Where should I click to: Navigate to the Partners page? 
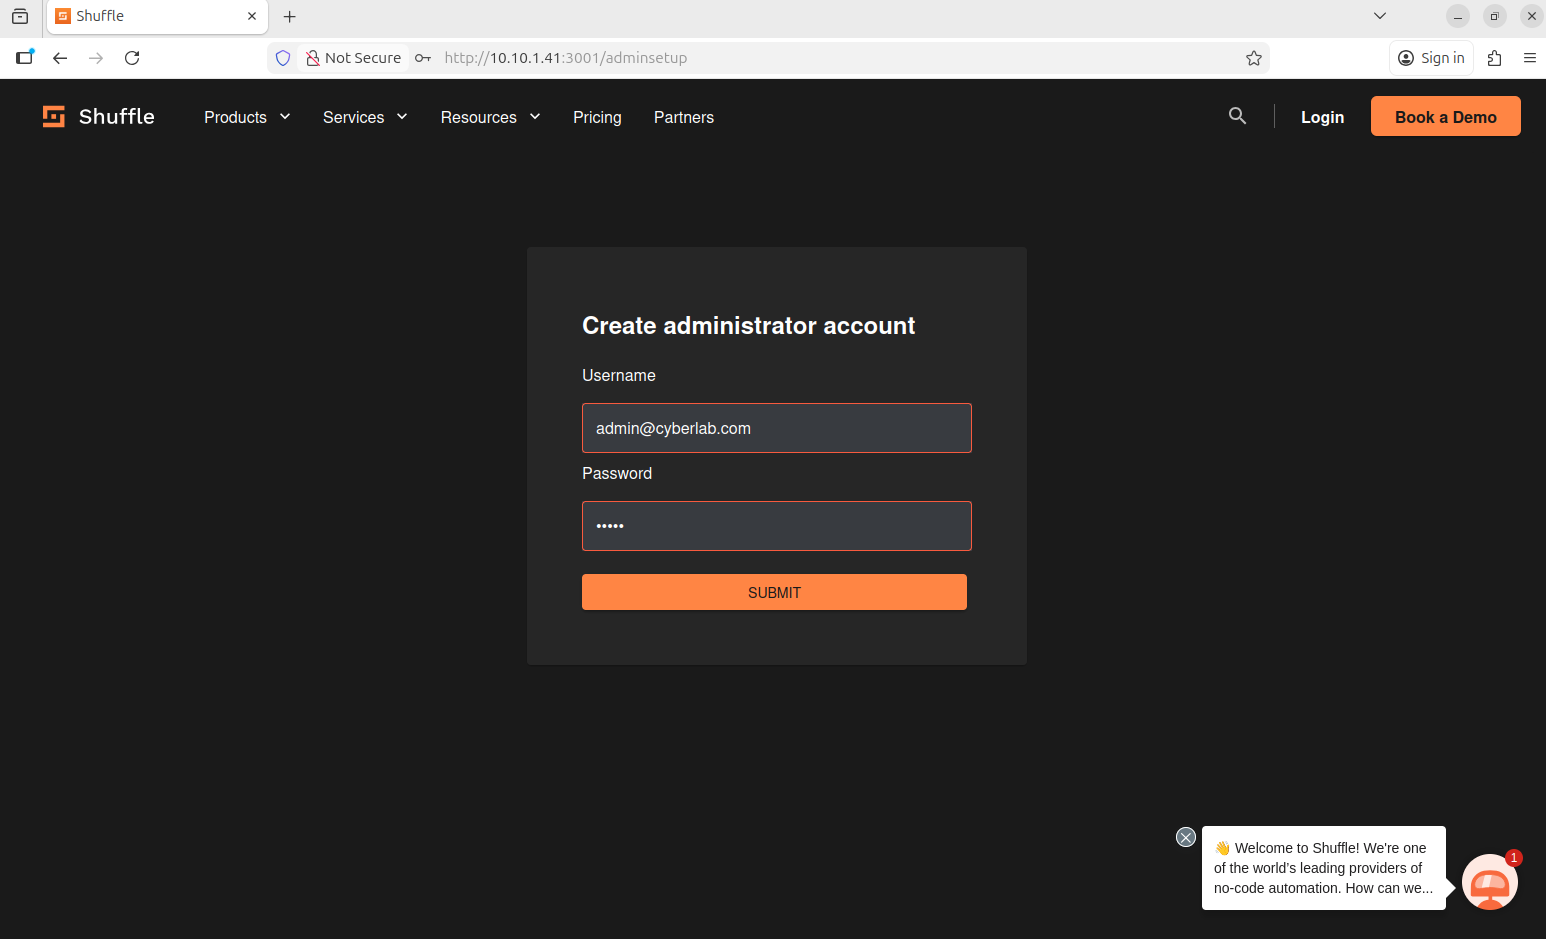coord(683,117)
